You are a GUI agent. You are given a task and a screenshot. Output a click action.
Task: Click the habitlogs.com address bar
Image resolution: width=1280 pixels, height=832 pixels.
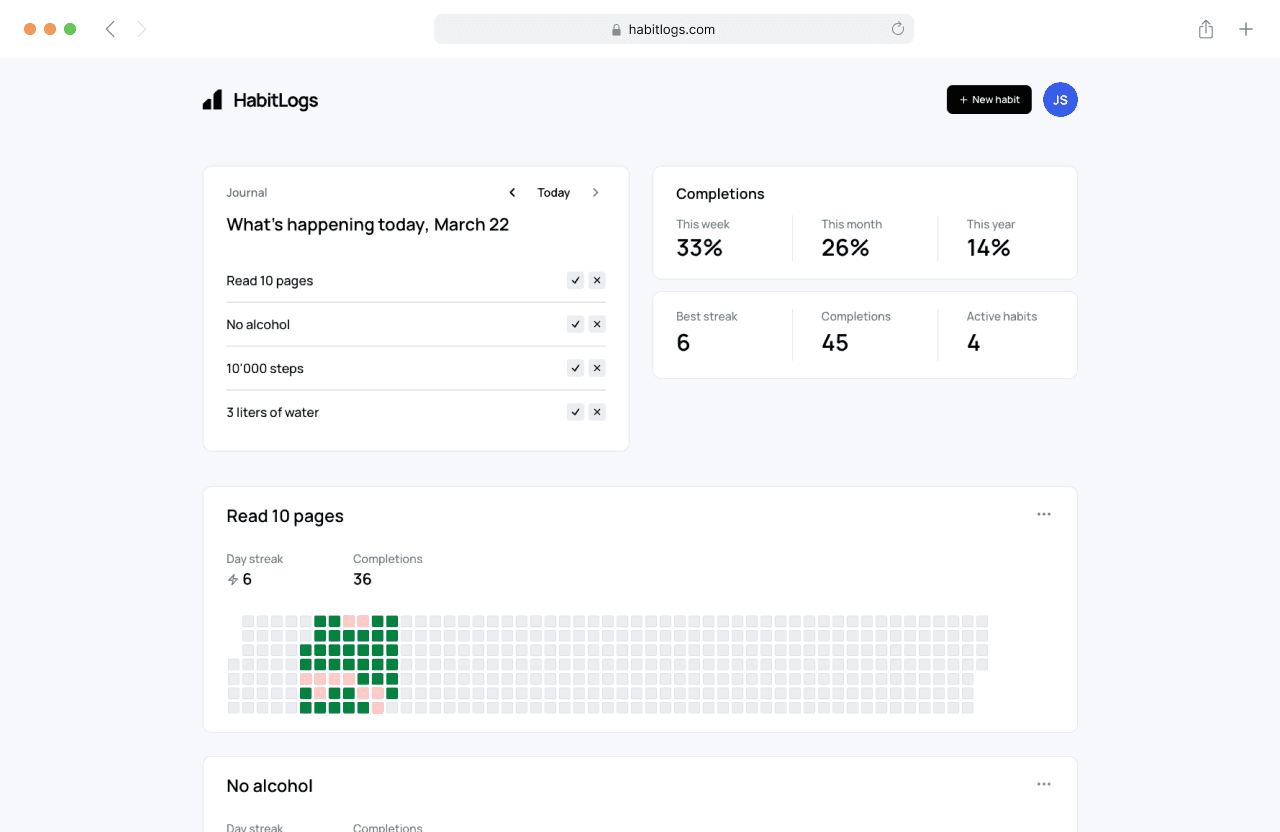674,29
